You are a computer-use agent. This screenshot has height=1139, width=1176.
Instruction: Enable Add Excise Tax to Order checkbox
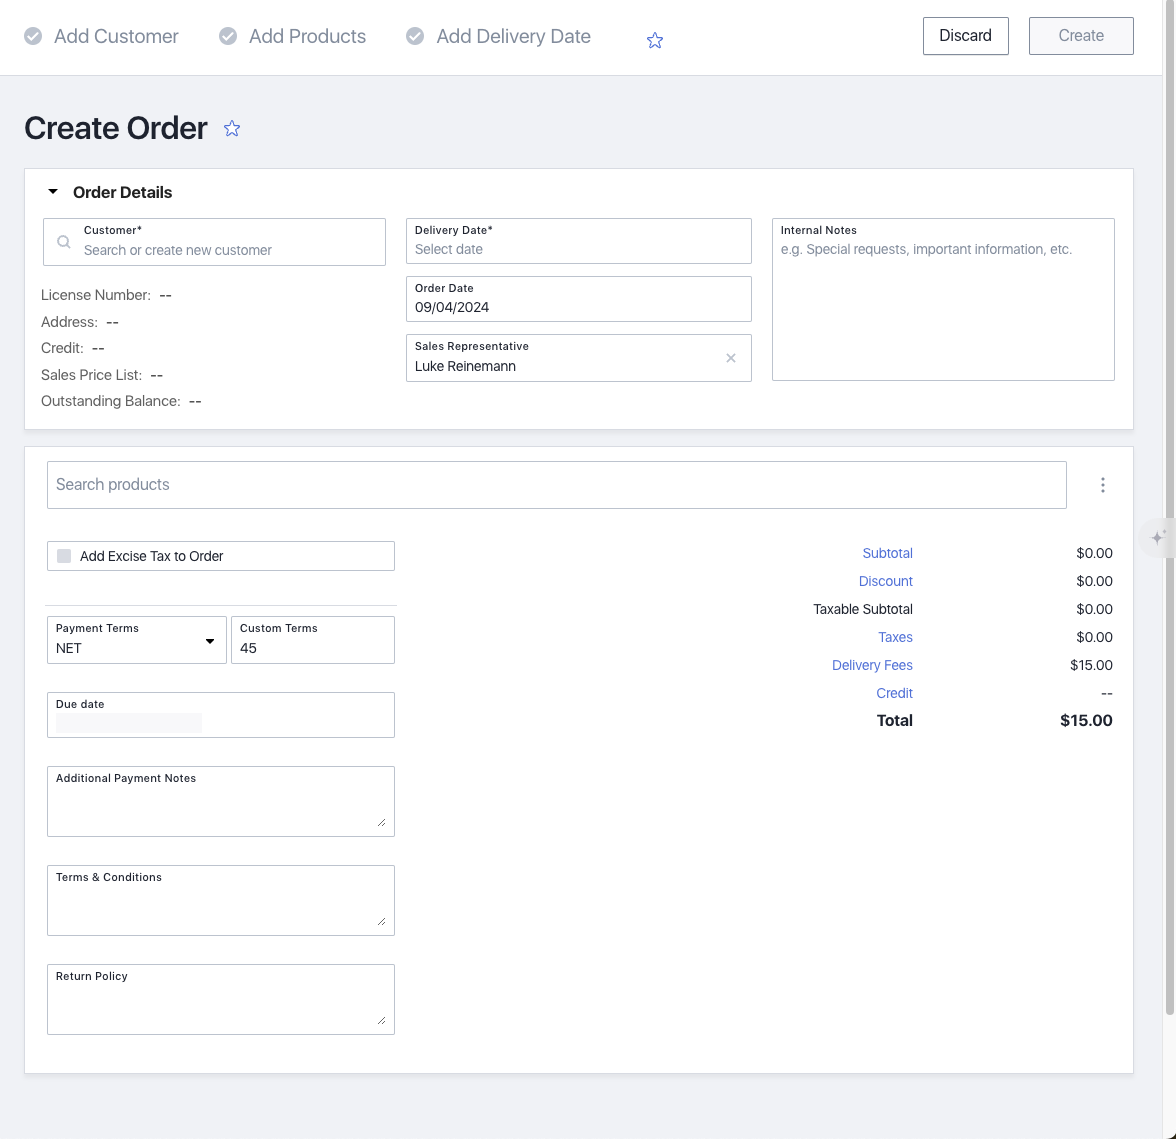point(64,556)
